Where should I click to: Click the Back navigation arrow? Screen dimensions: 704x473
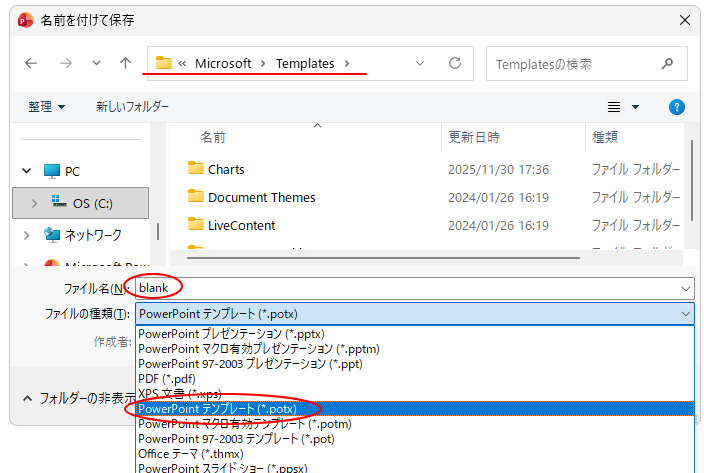[x=31, y=63]
